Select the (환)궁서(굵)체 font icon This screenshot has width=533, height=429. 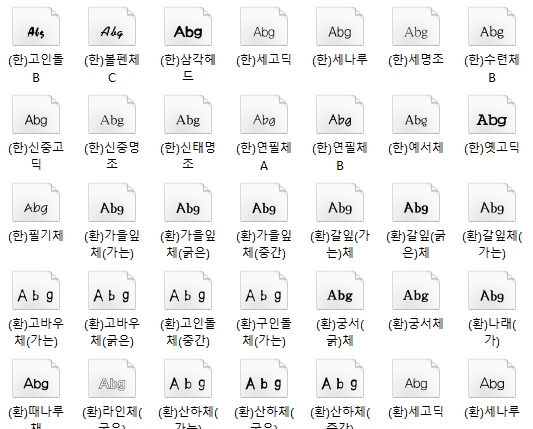[x=340, y=291]
